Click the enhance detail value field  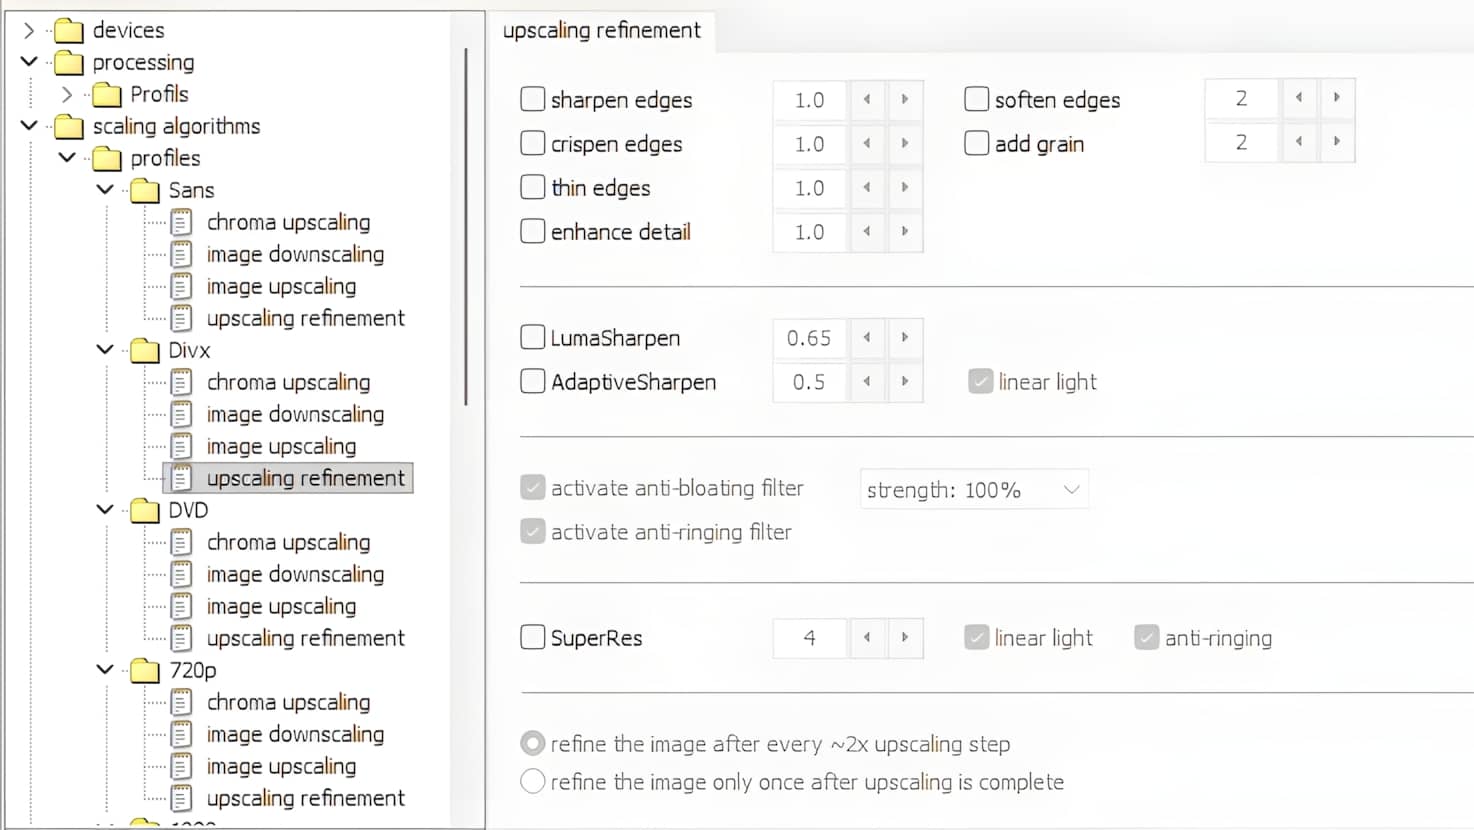click(809, 232)
